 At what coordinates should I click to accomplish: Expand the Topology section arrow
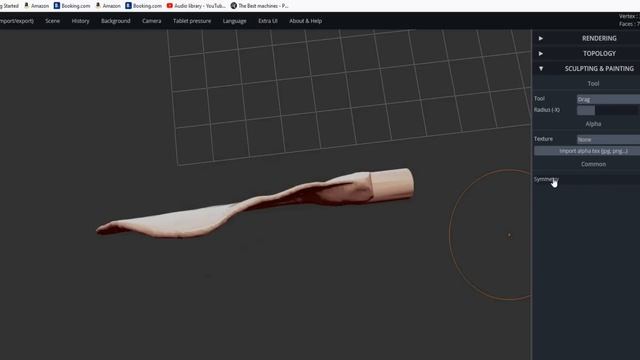tap(540, 53)
